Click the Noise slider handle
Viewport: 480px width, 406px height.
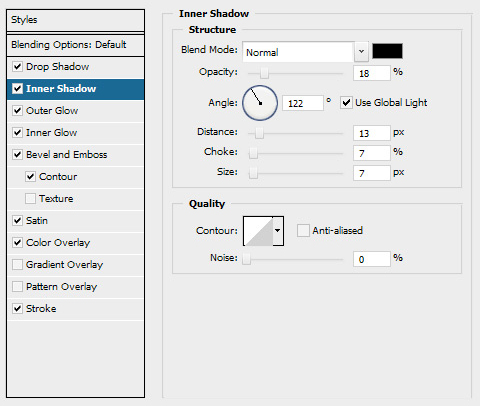click(246, 259)
